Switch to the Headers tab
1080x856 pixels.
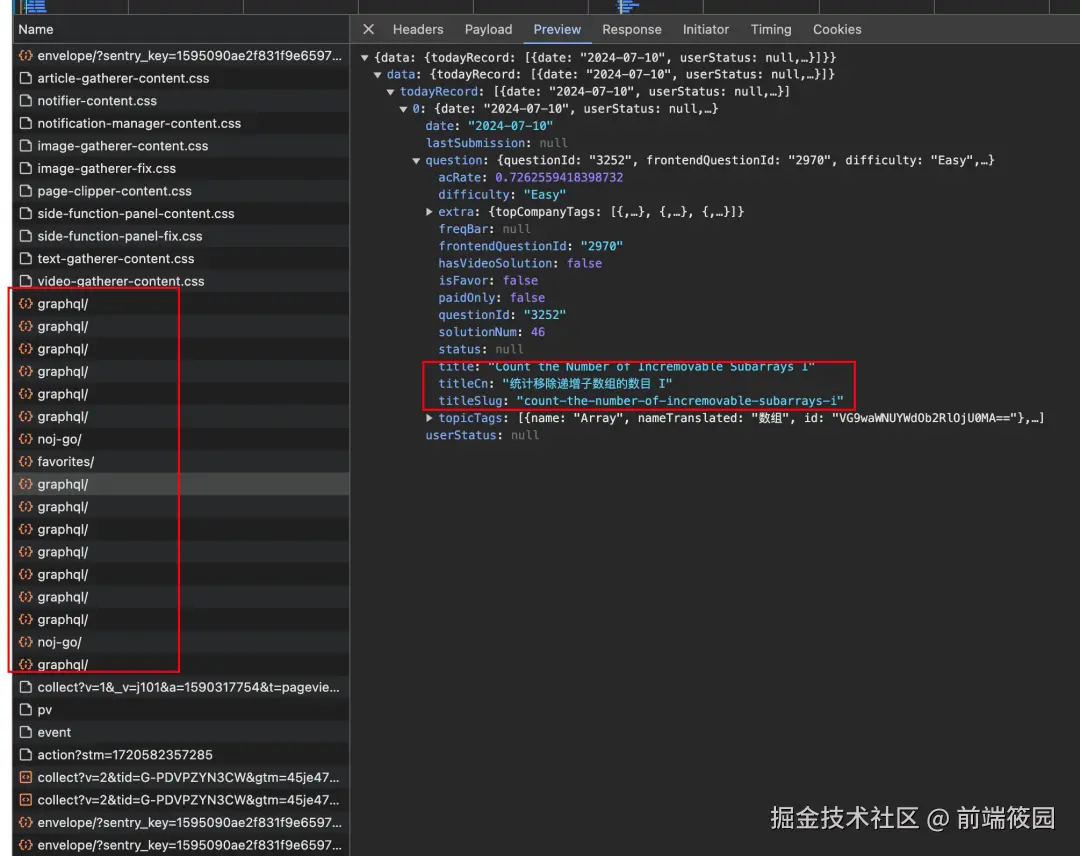point(418,30)
